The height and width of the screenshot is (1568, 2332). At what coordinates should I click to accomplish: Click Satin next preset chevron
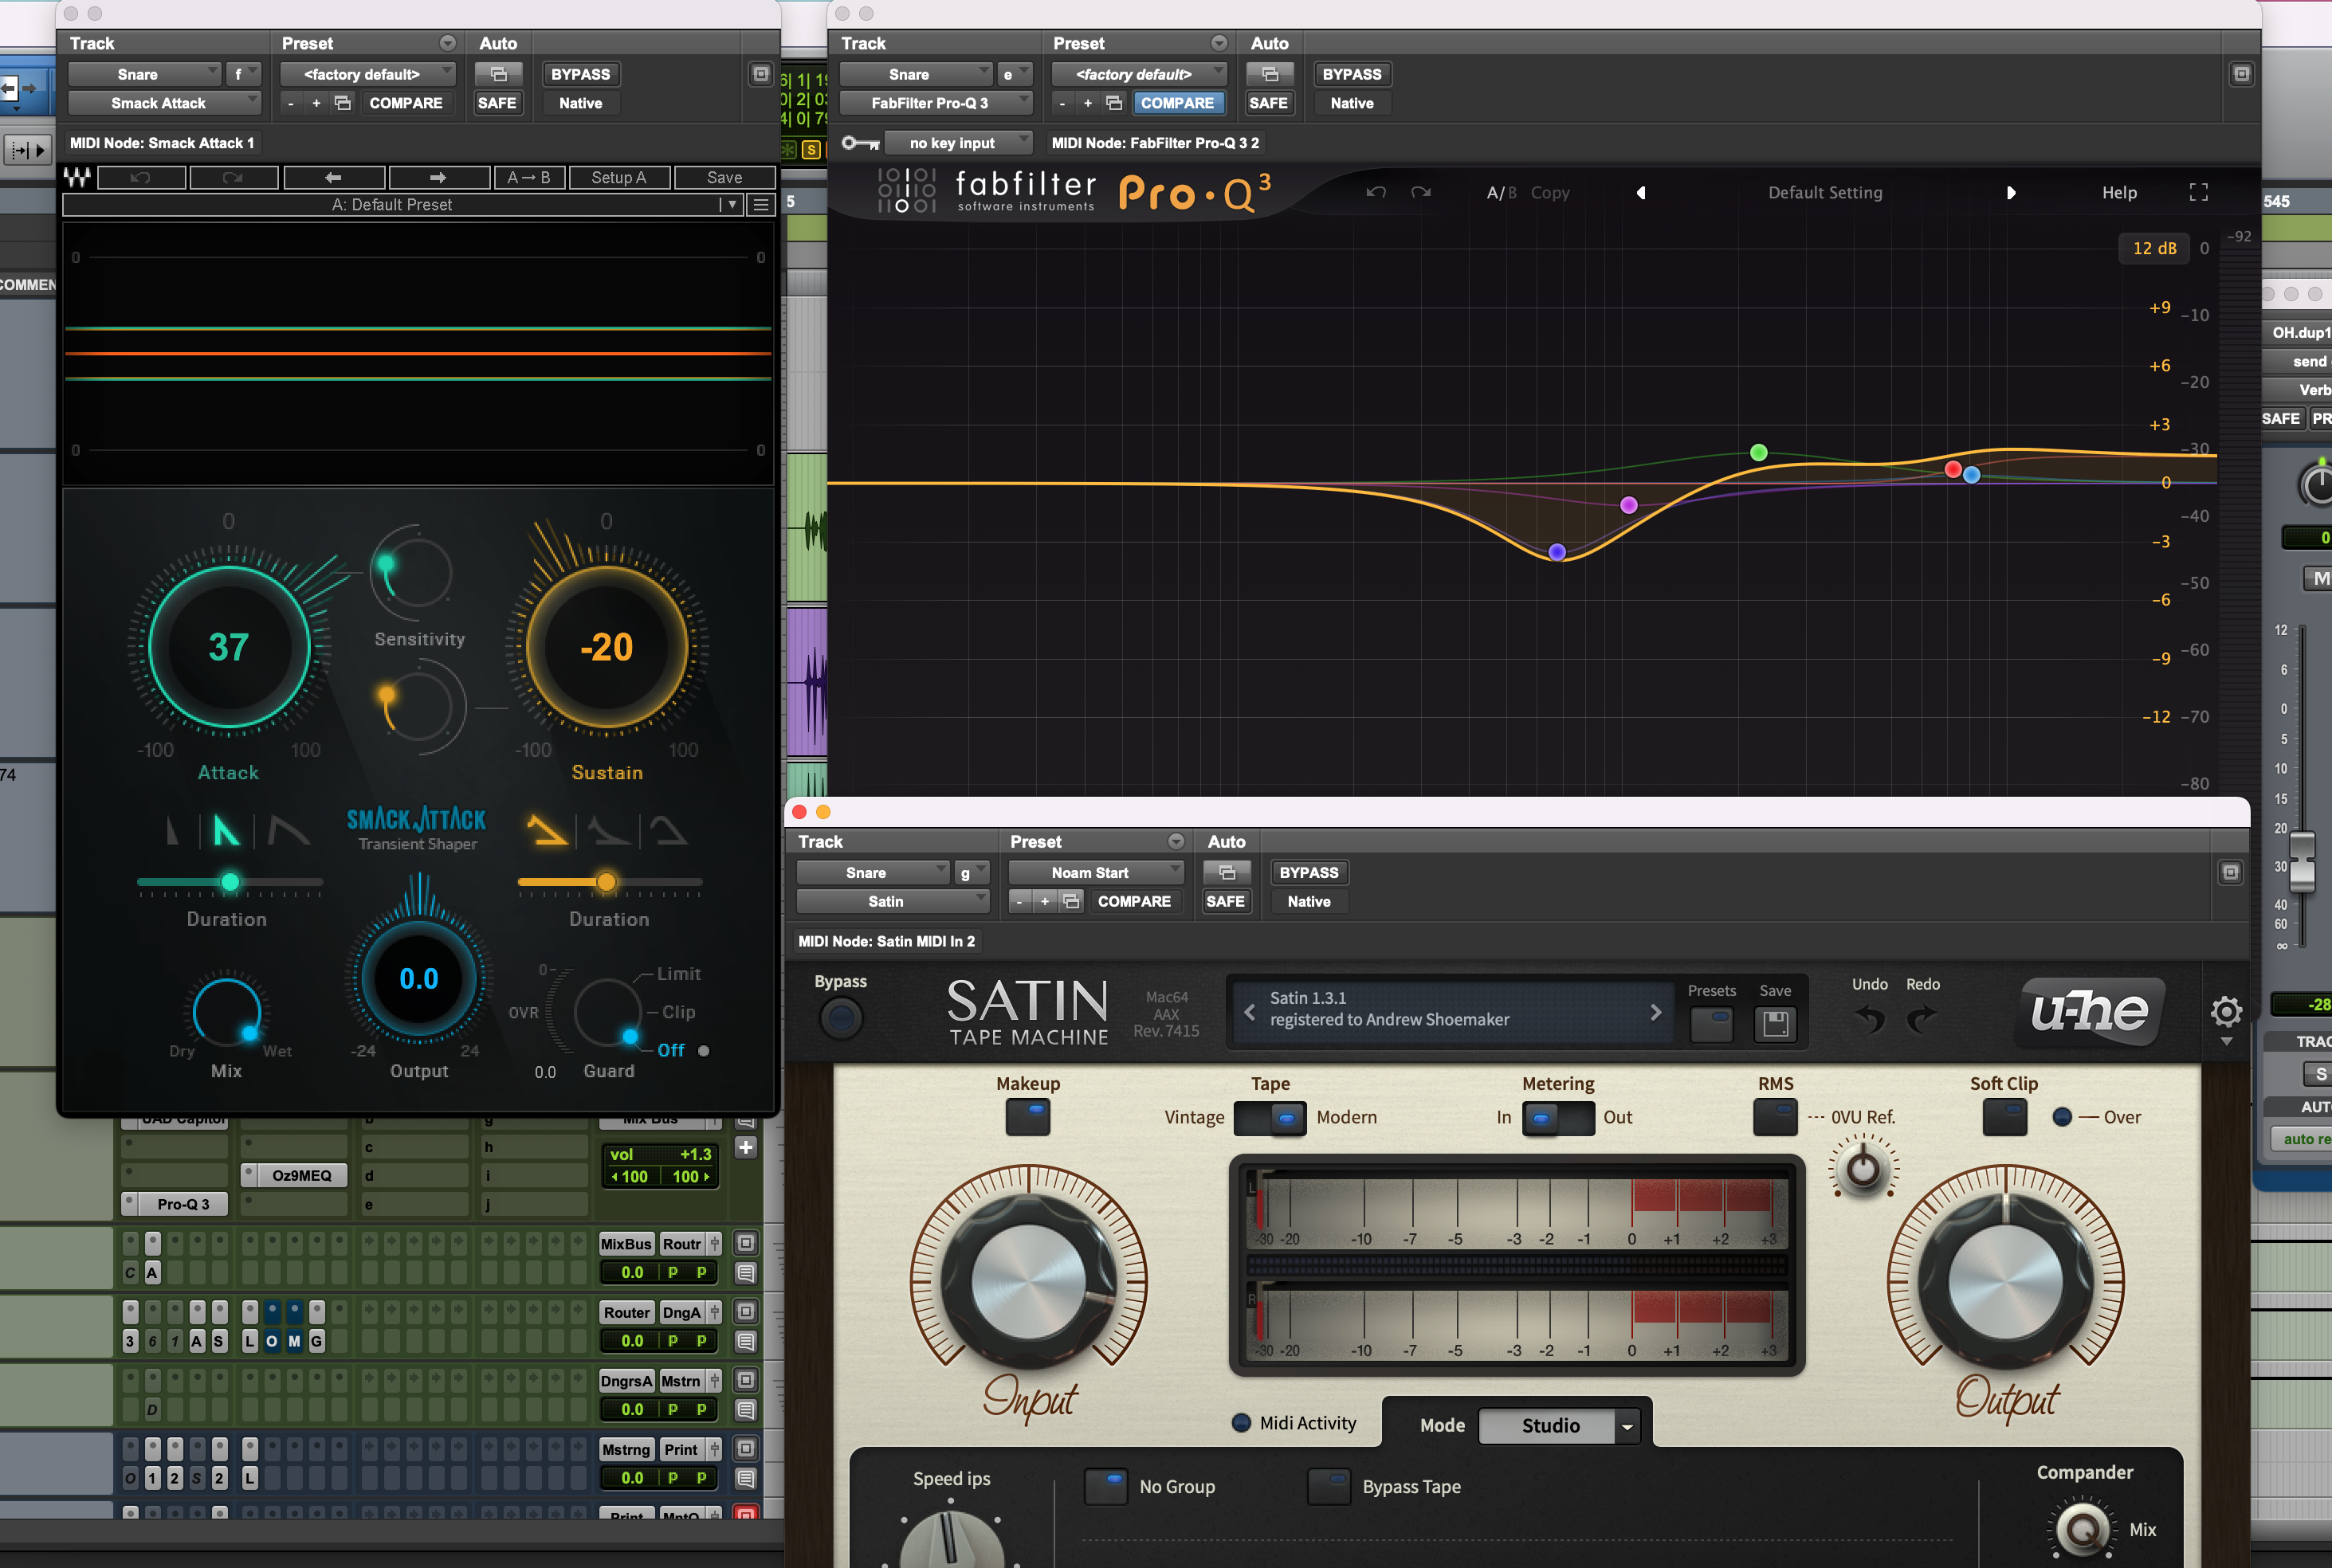(1656, 1012)
